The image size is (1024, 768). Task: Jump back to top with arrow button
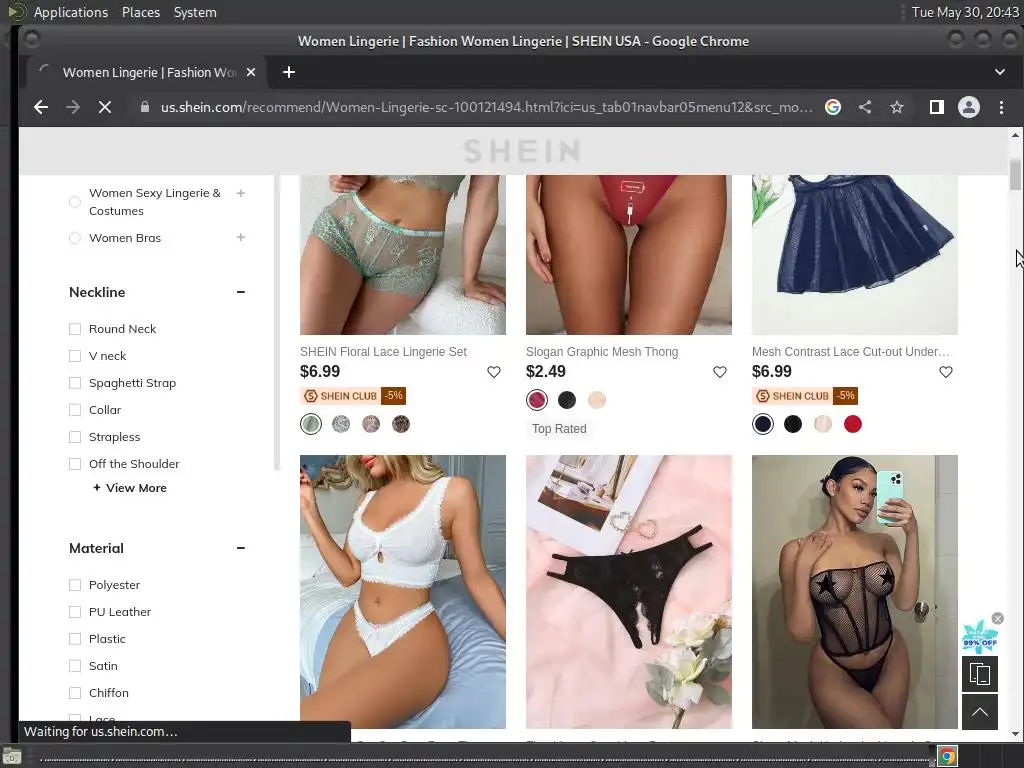[x=980, y=712]
